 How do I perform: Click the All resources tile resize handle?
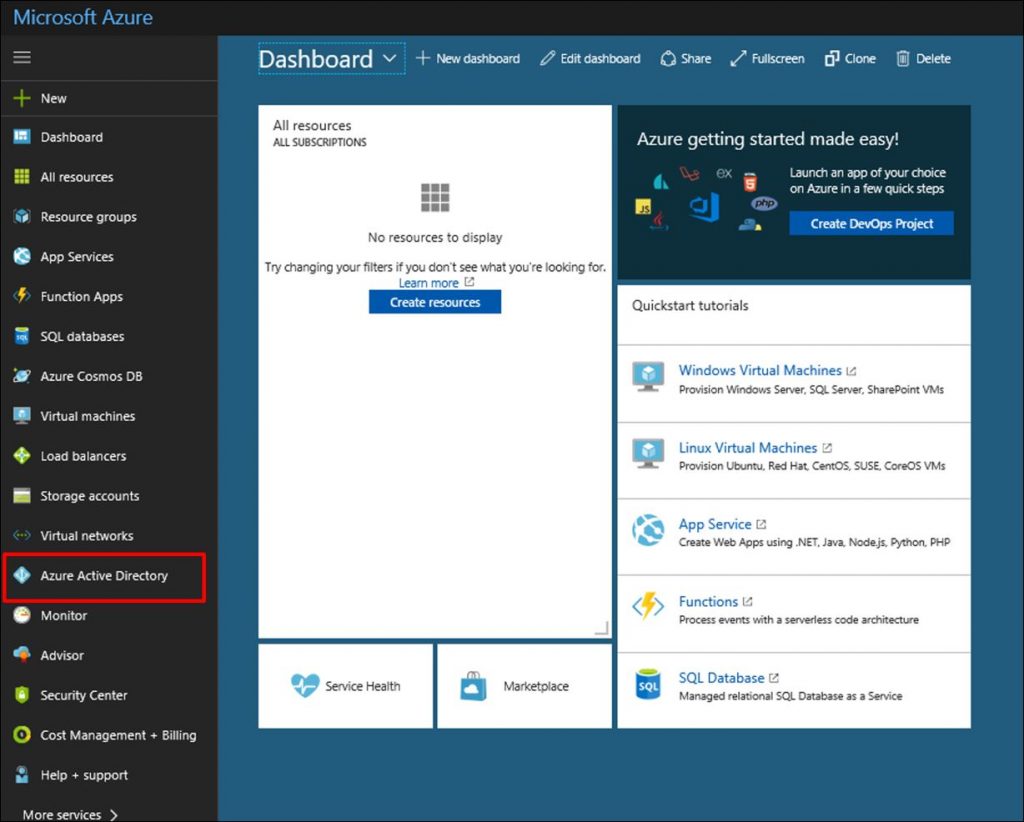point(603,628)
